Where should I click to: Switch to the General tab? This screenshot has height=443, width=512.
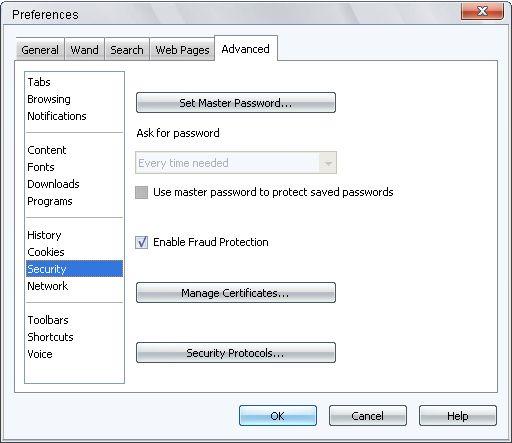tap(40, 50)
